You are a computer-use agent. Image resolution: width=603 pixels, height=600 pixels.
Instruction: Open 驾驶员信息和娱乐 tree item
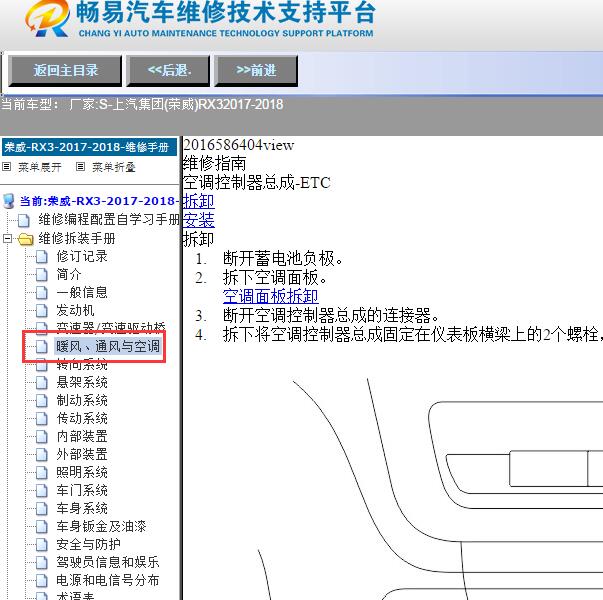pyautogui.click(x=108, y=562)
